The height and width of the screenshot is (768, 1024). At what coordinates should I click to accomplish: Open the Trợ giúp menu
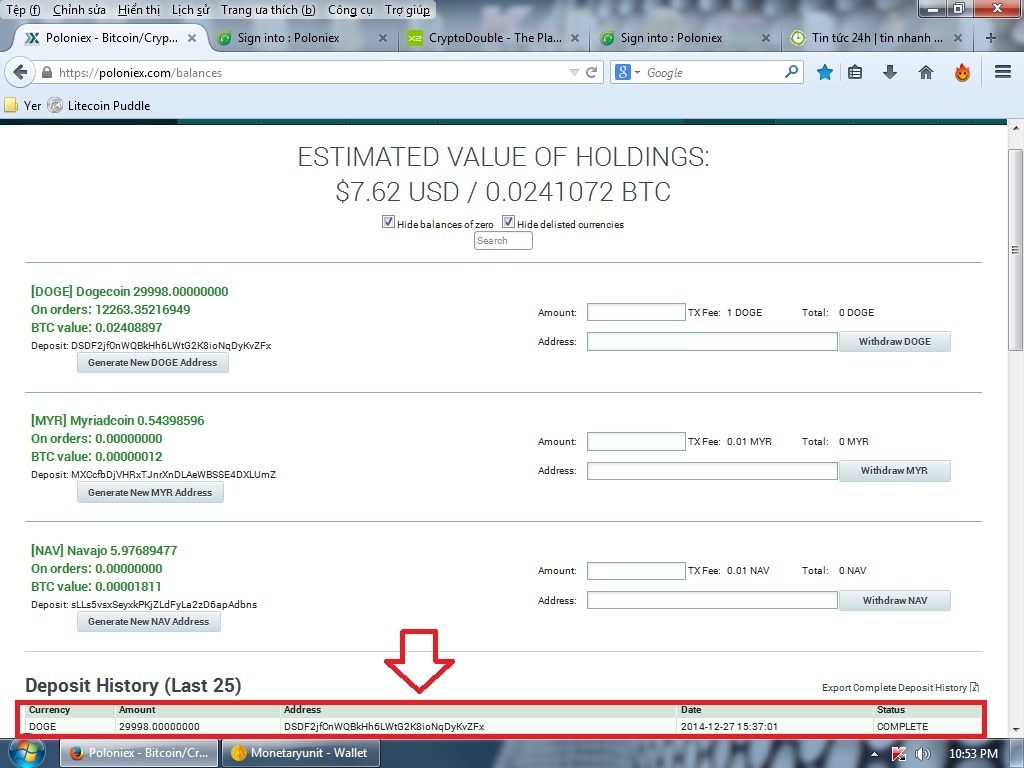tap(408, 10)
